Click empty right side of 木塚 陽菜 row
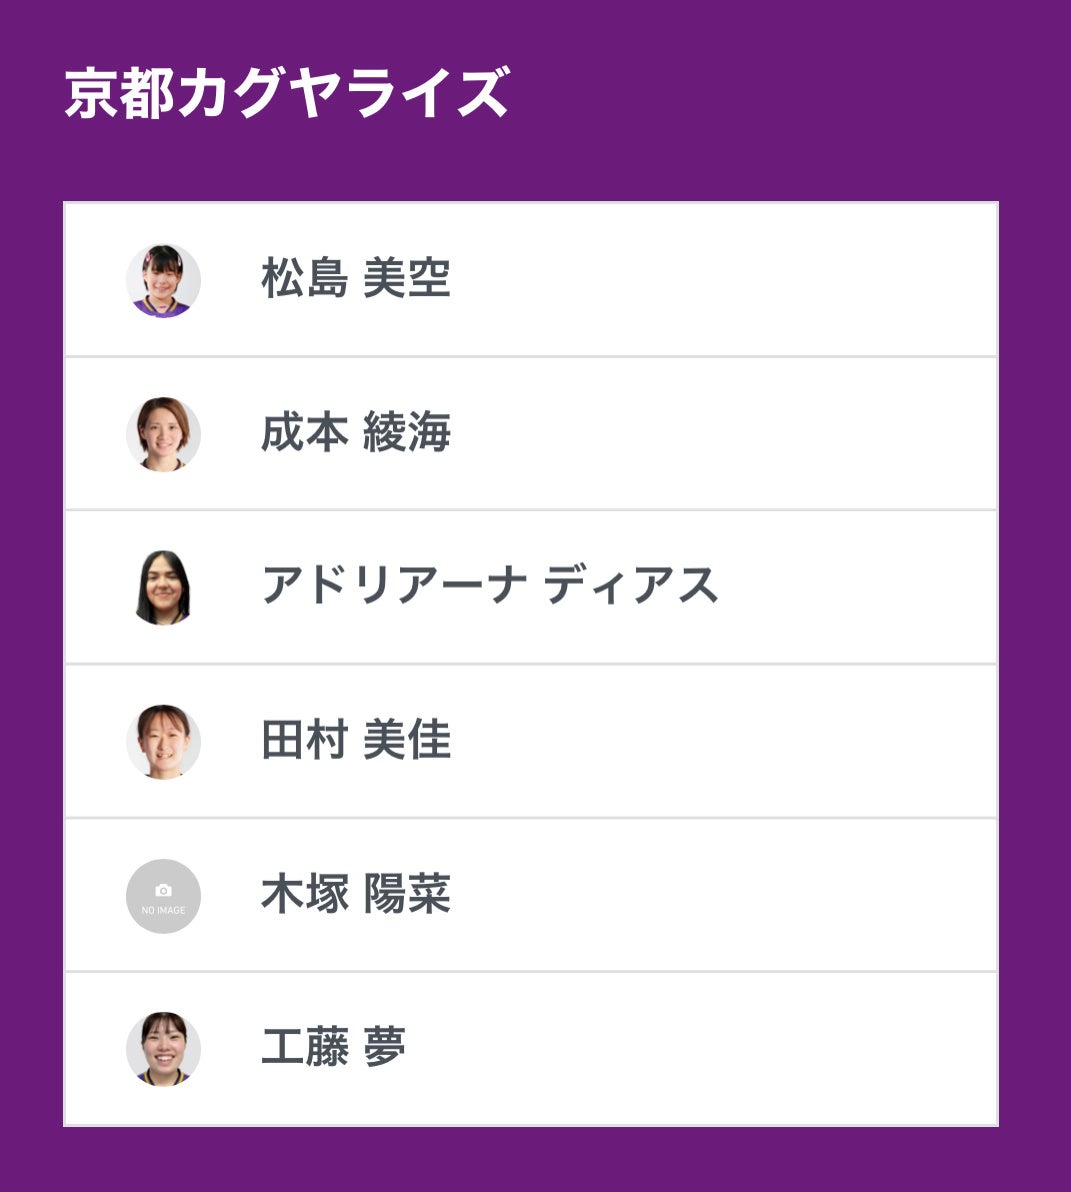Screen dimensions: 1071x1192 (750, 895)
